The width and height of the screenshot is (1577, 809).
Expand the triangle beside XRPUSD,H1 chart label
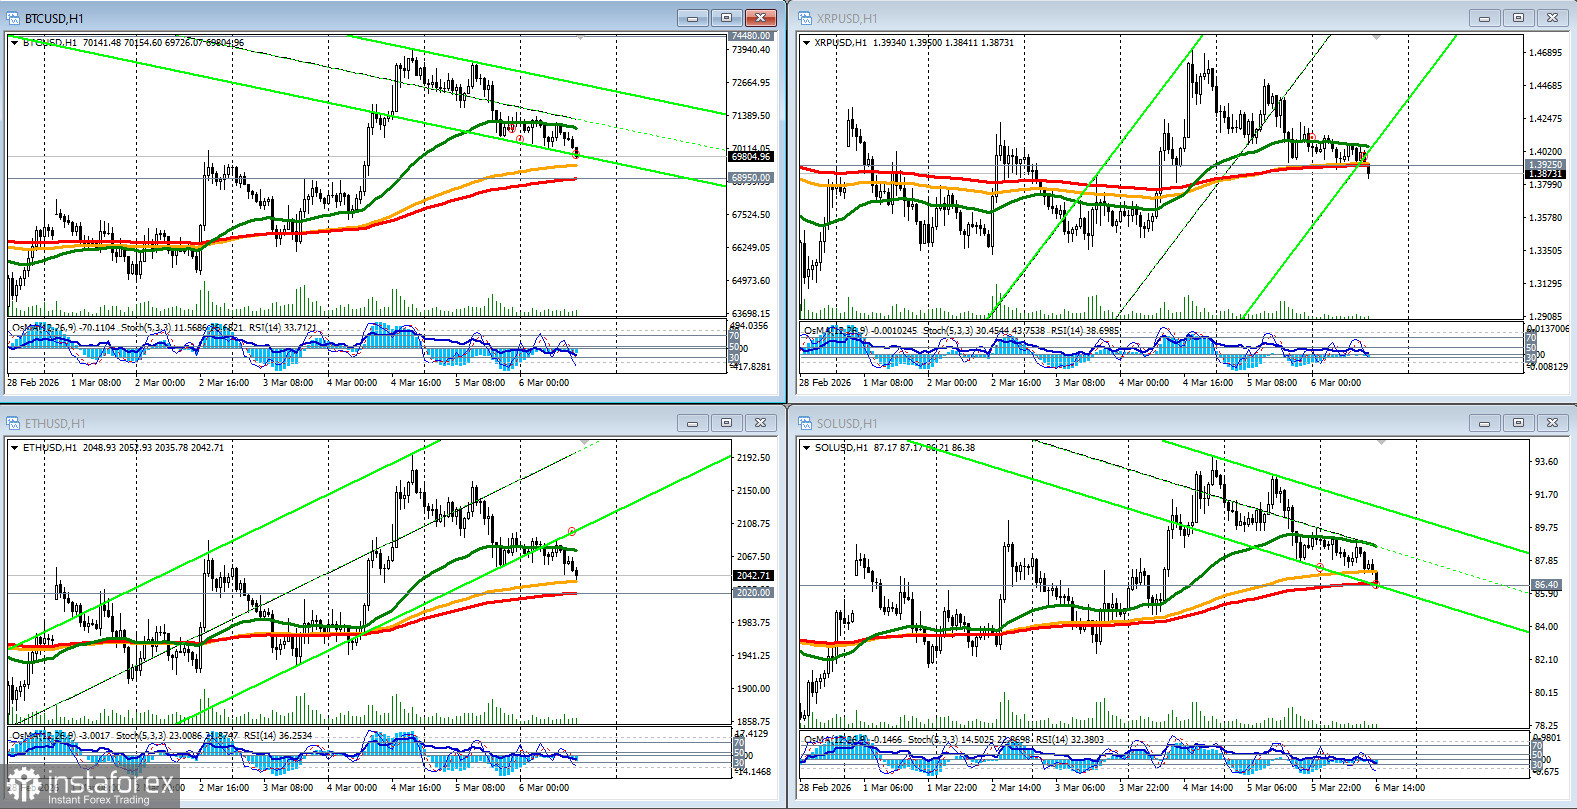click(806, 43)
